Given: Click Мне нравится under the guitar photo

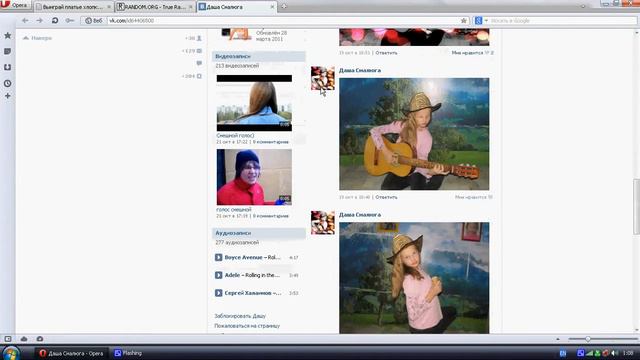Looking at the screenshot, I should point(474,197).
